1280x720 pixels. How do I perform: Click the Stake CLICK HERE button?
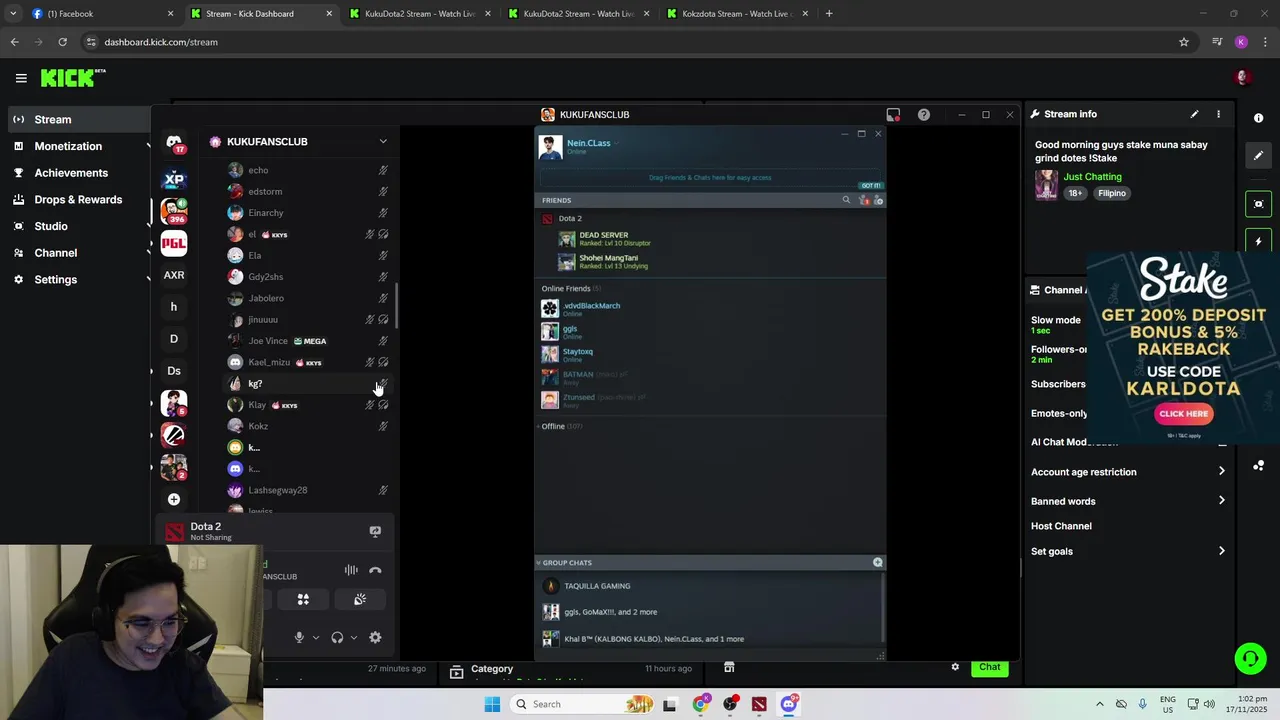coord(1184,414)
